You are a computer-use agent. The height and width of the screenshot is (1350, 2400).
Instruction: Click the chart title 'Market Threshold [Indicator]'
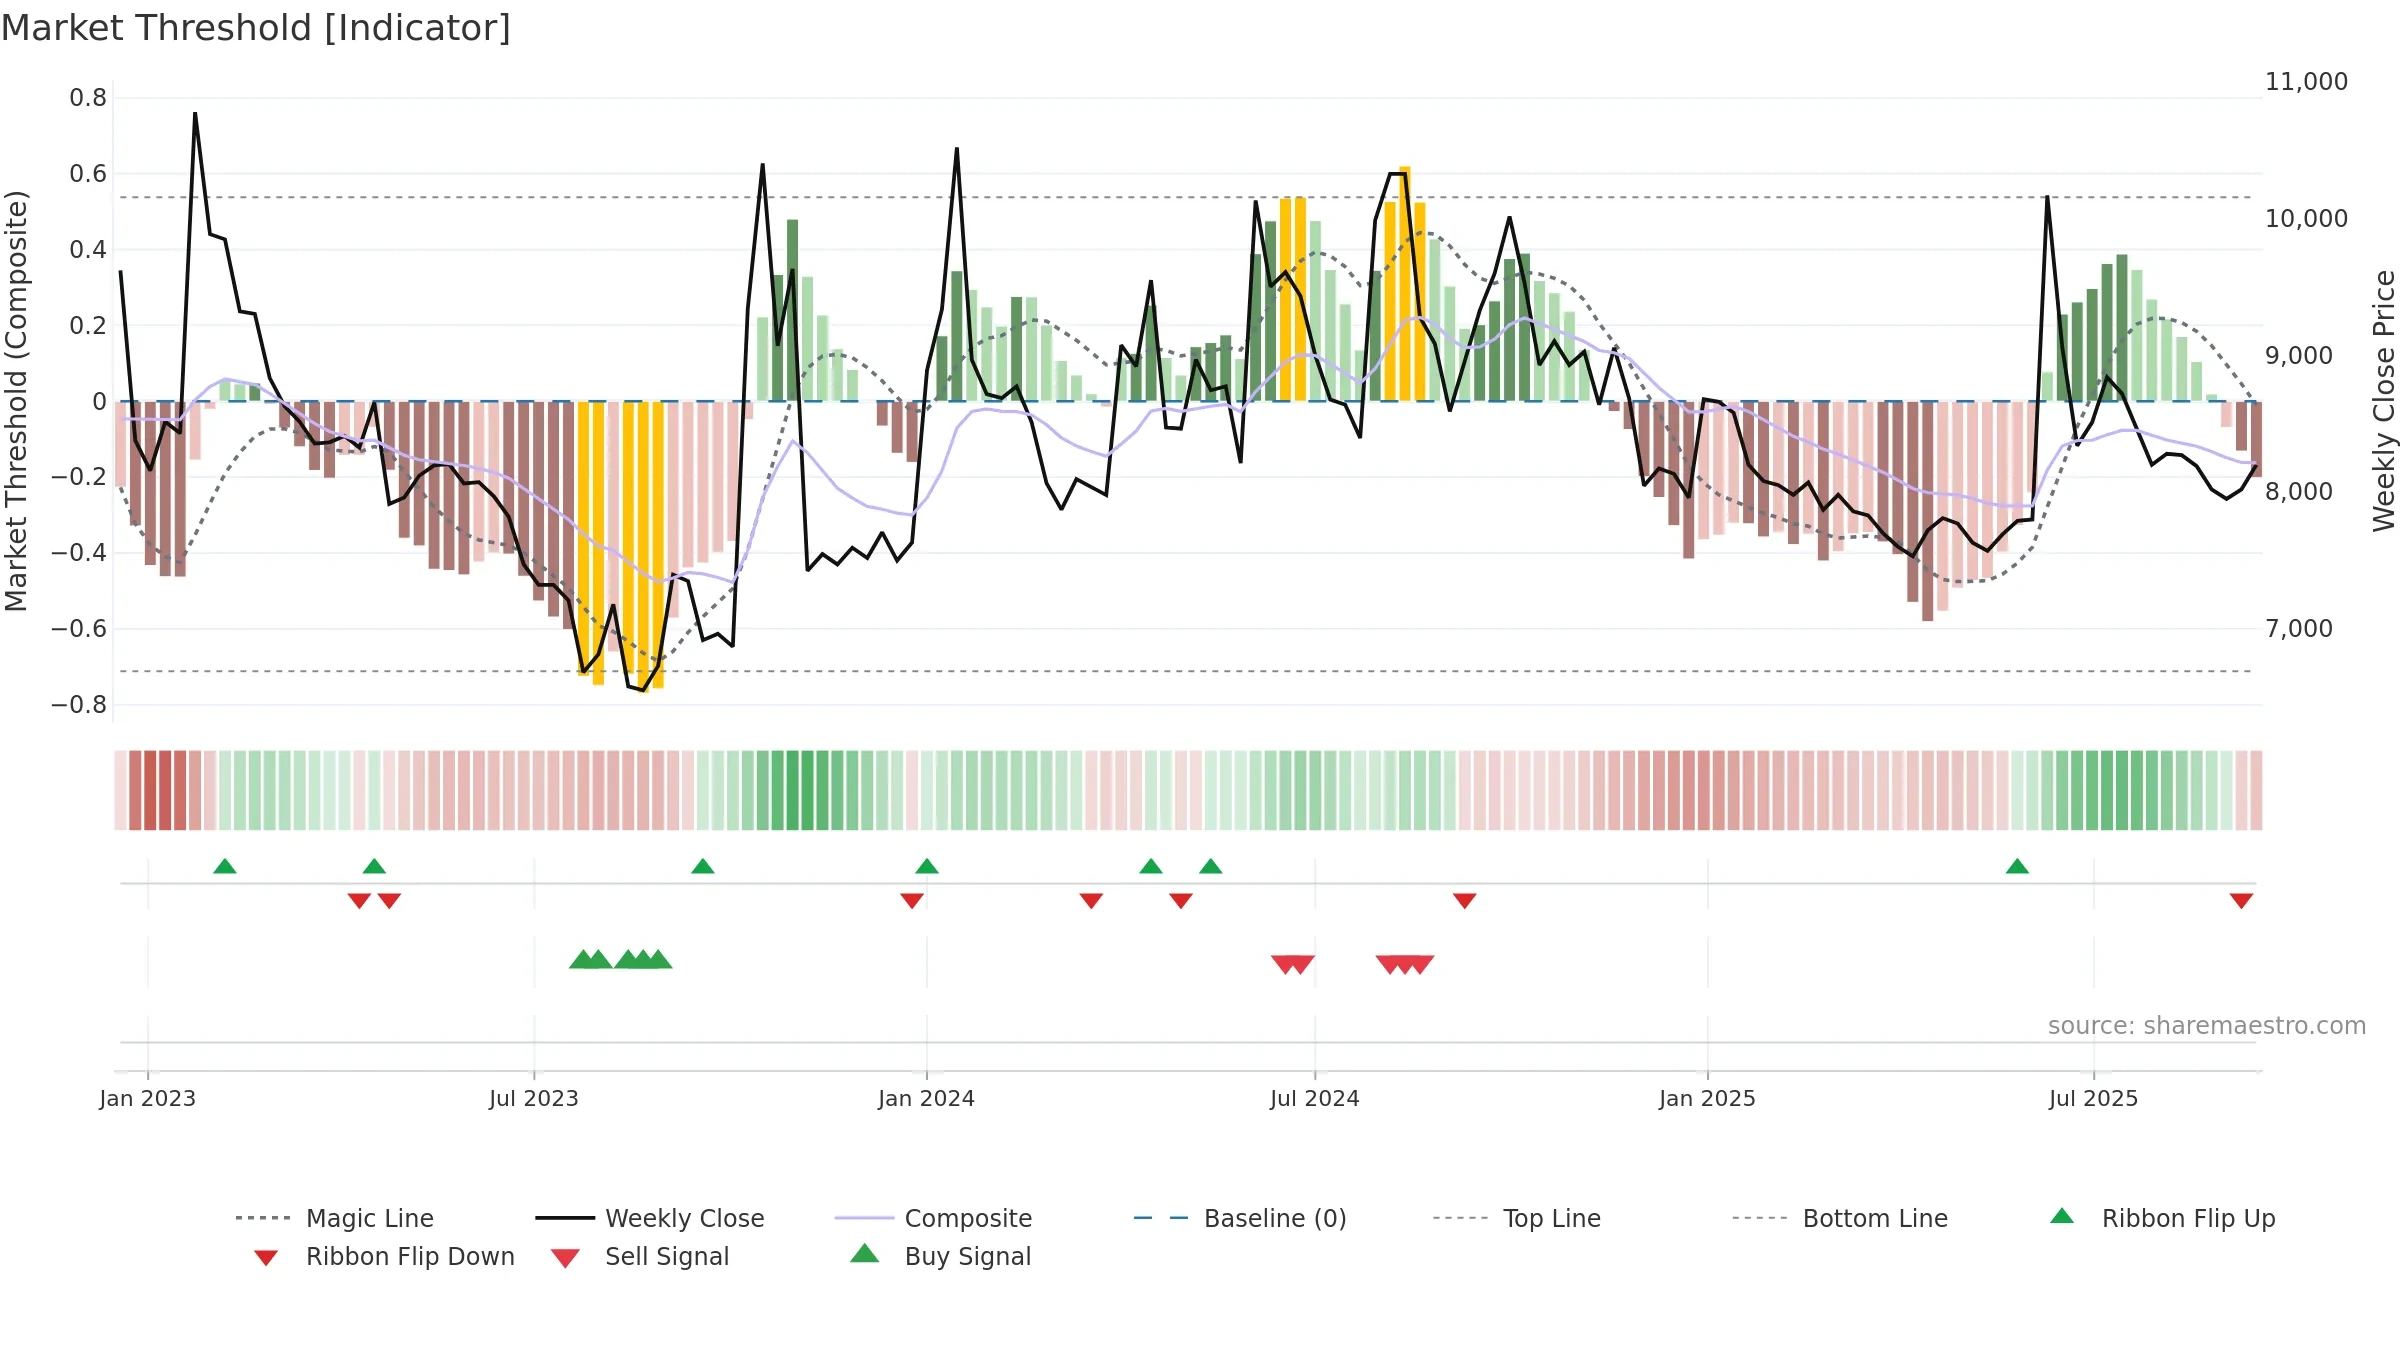(x=256, y=28)
